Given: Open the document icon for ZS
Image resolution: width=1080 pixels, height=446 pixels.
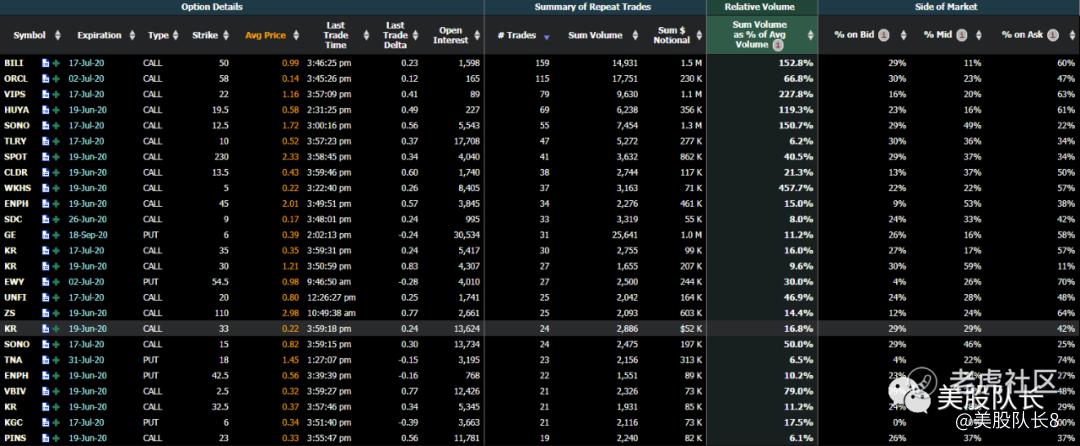Looking at the screenshot, I should [45, 313].
